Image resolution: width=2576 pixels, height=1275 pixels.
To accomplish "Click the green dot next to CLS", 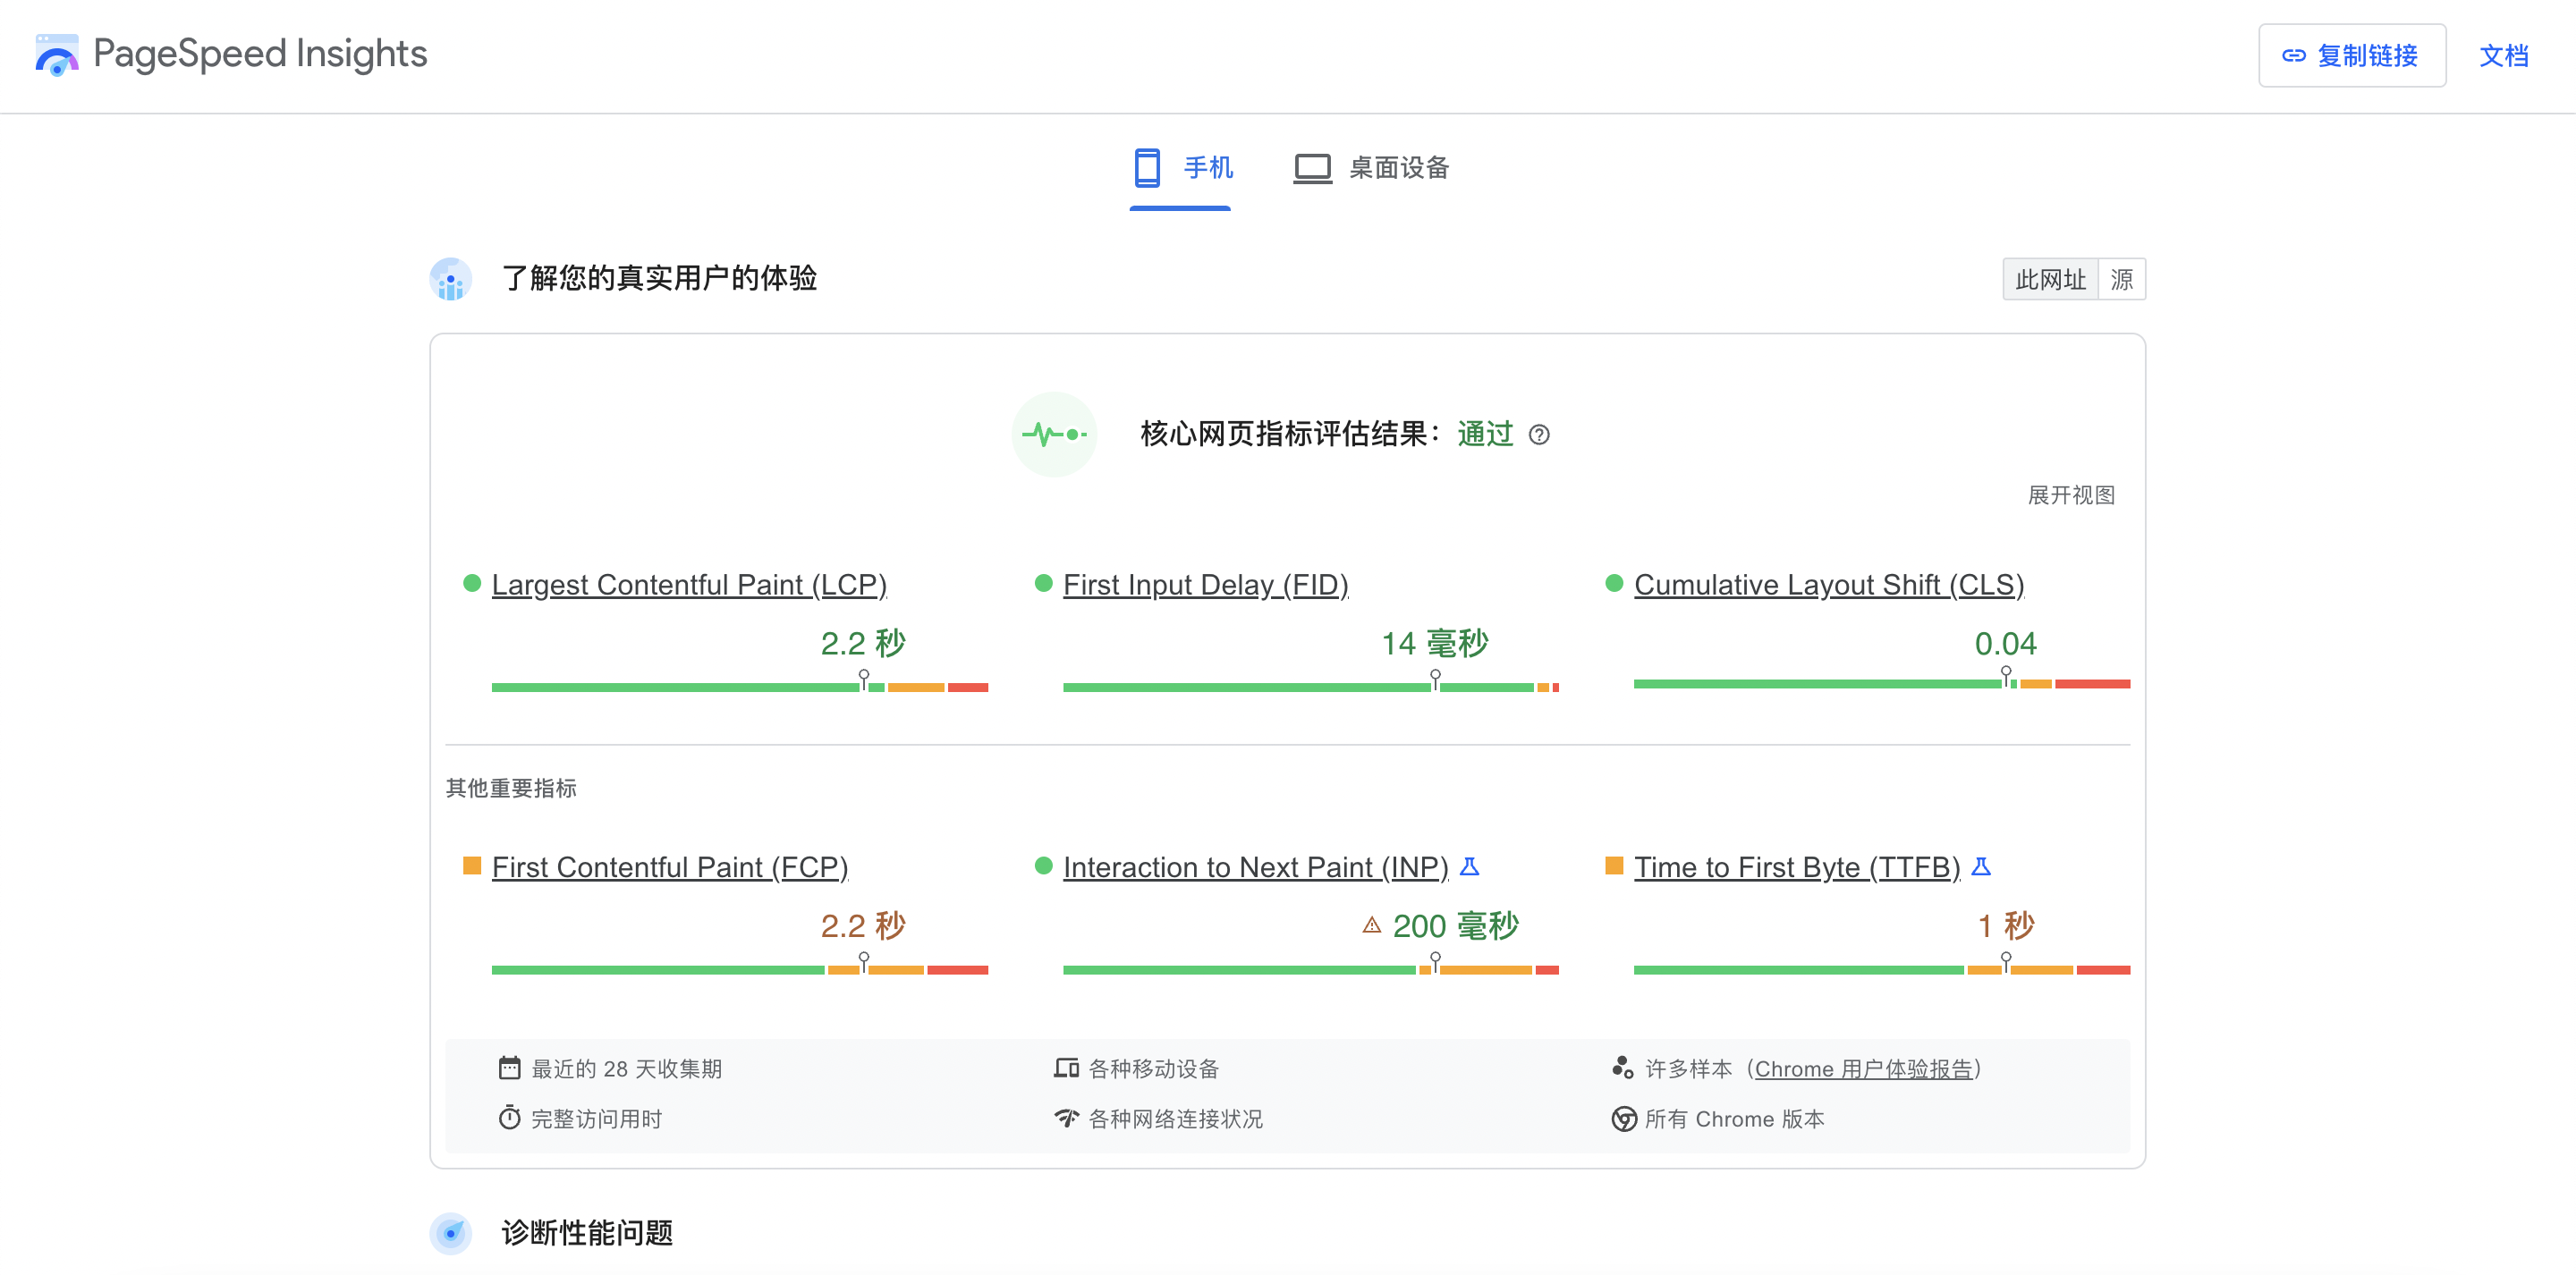I will point(1614,583).
